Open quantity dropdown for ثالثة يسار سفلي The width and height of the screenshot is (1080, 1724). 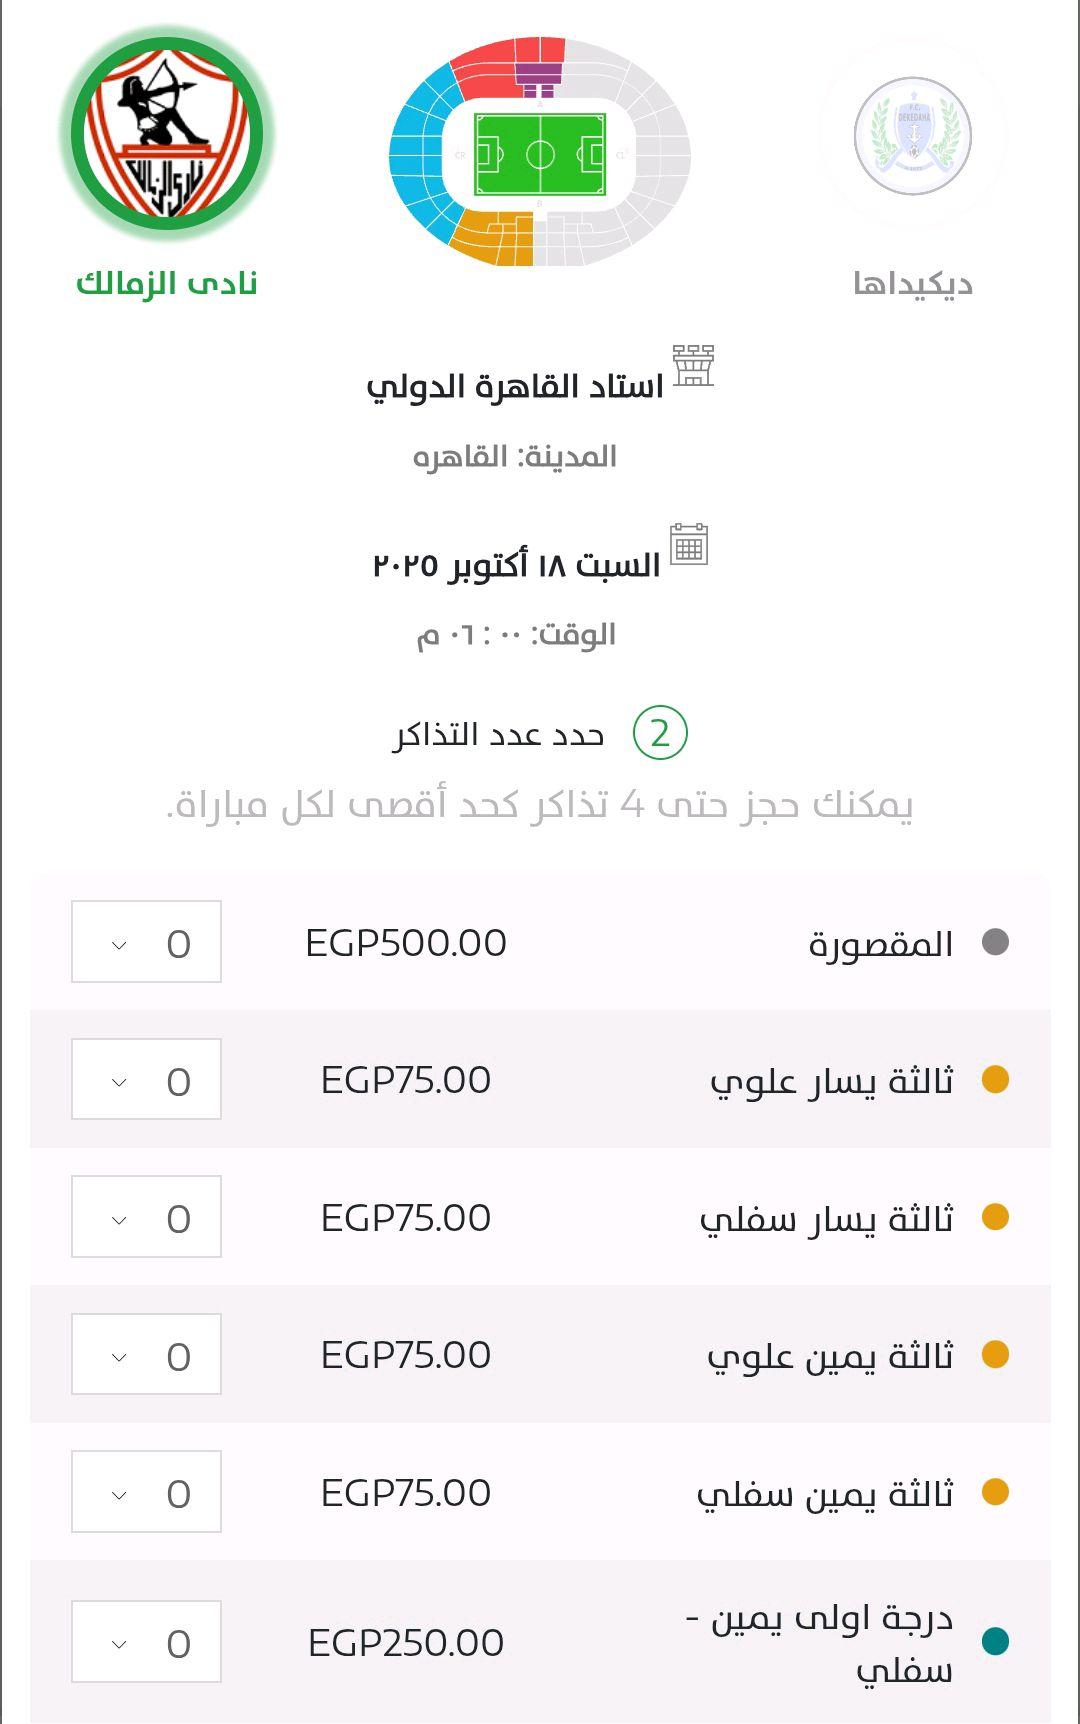(x=146, y=1217)
